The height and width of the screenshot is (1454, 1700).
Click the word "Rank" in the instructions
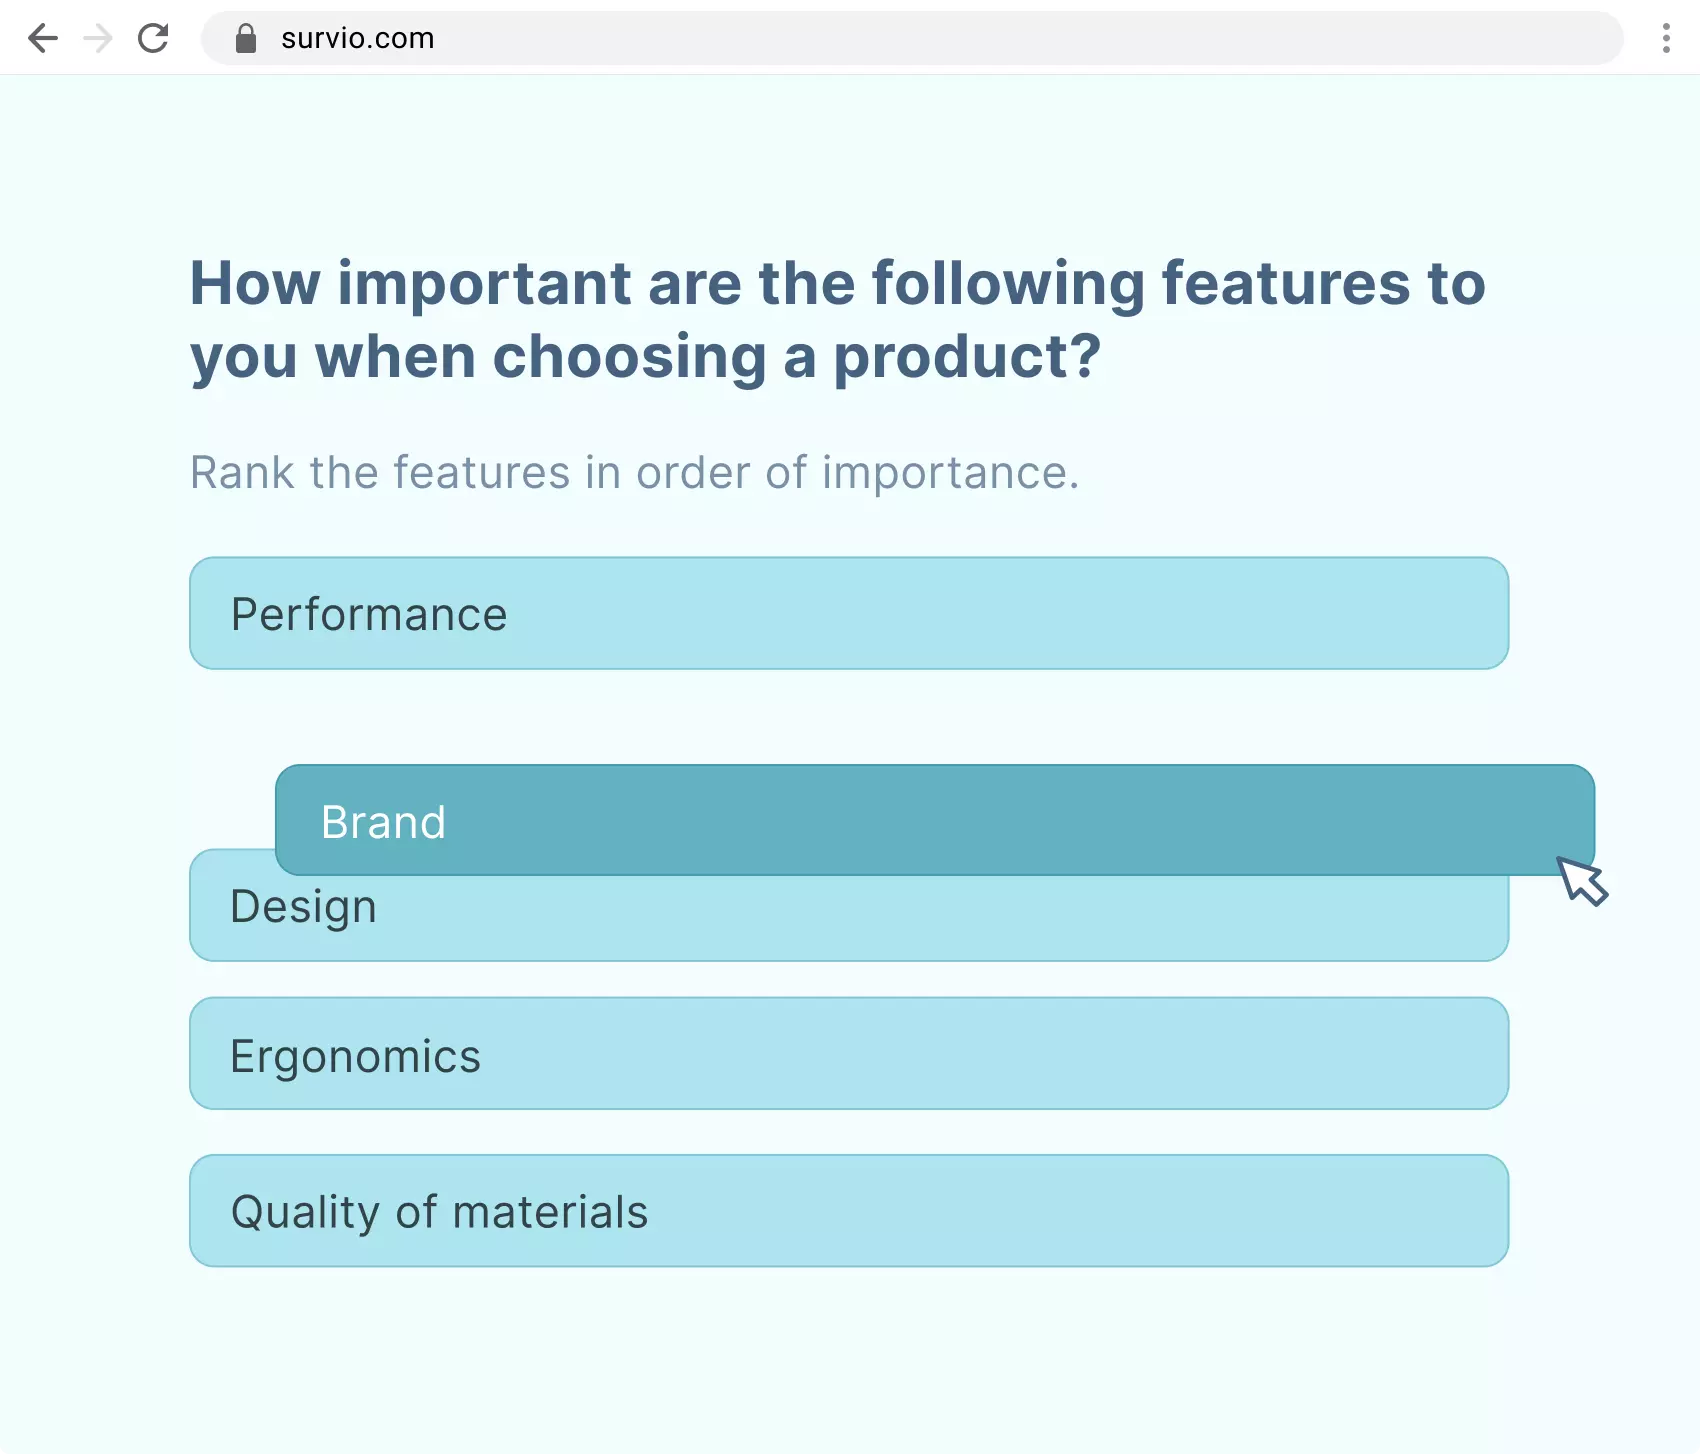242,472
